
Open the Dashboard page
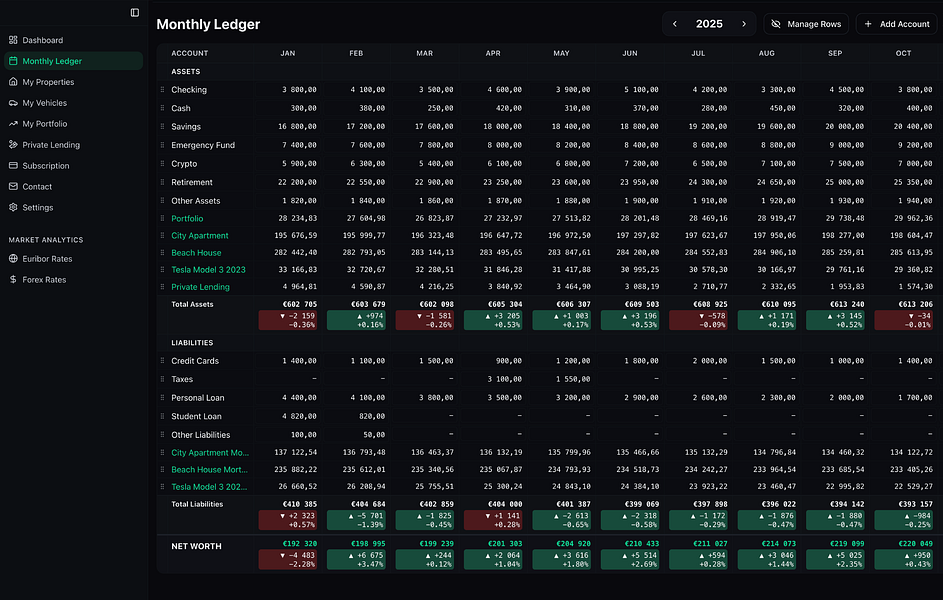click(73, 40)
